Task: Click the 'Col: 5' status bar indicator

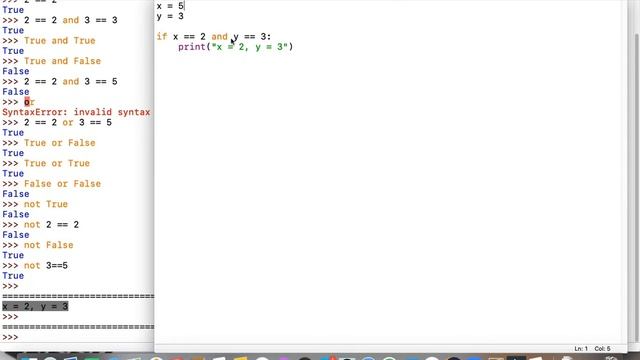Action: pos(602,349)
